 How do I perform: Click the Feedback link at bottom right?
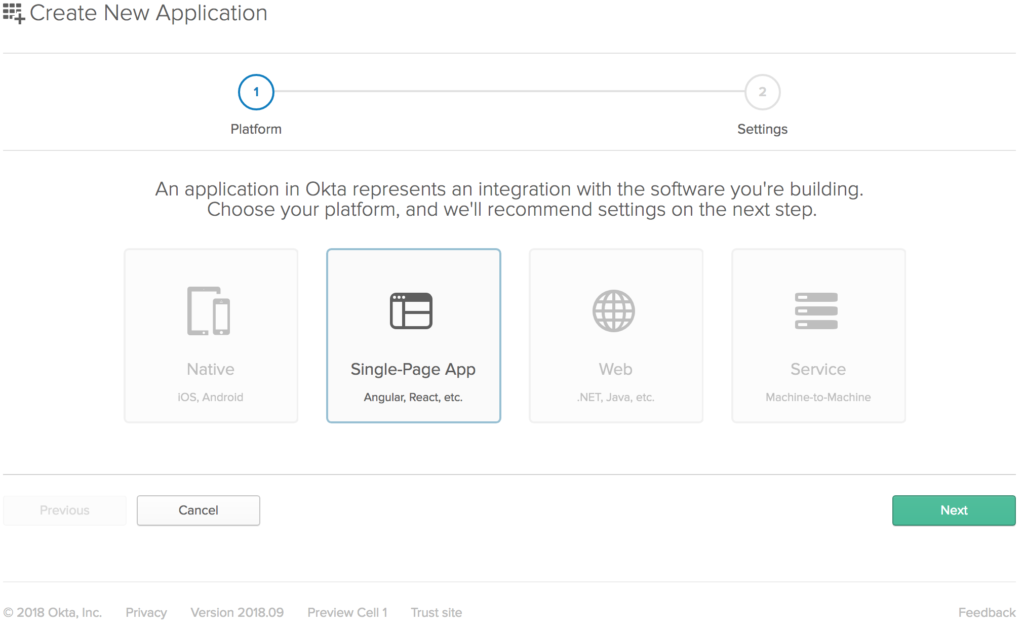(987, 612)
